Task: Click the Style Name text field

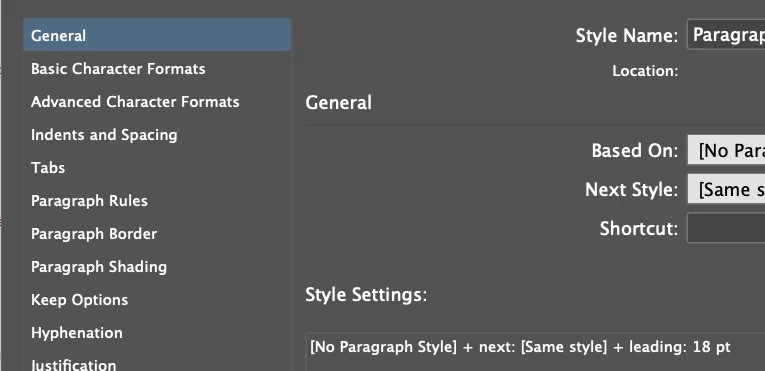Action: tap(726, 35)
